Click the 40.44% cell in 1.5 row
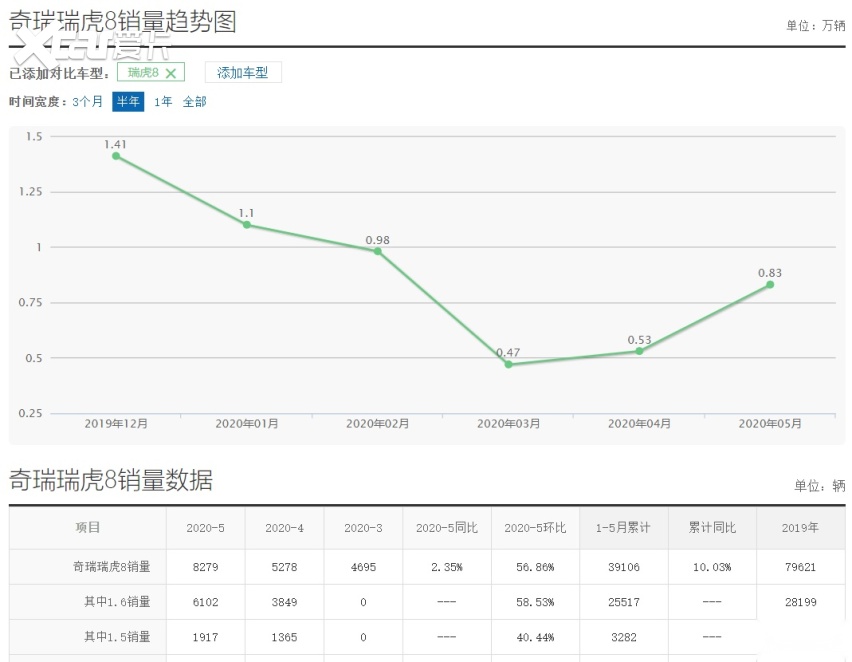This screenshot has width=852, height=662. click(535, 637)
